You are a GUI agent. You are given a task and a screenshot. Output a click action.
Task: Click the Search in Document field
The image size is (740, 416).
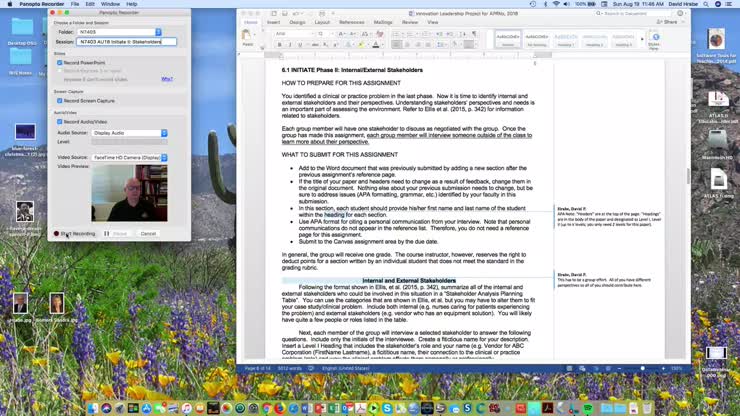pos(634,14)
